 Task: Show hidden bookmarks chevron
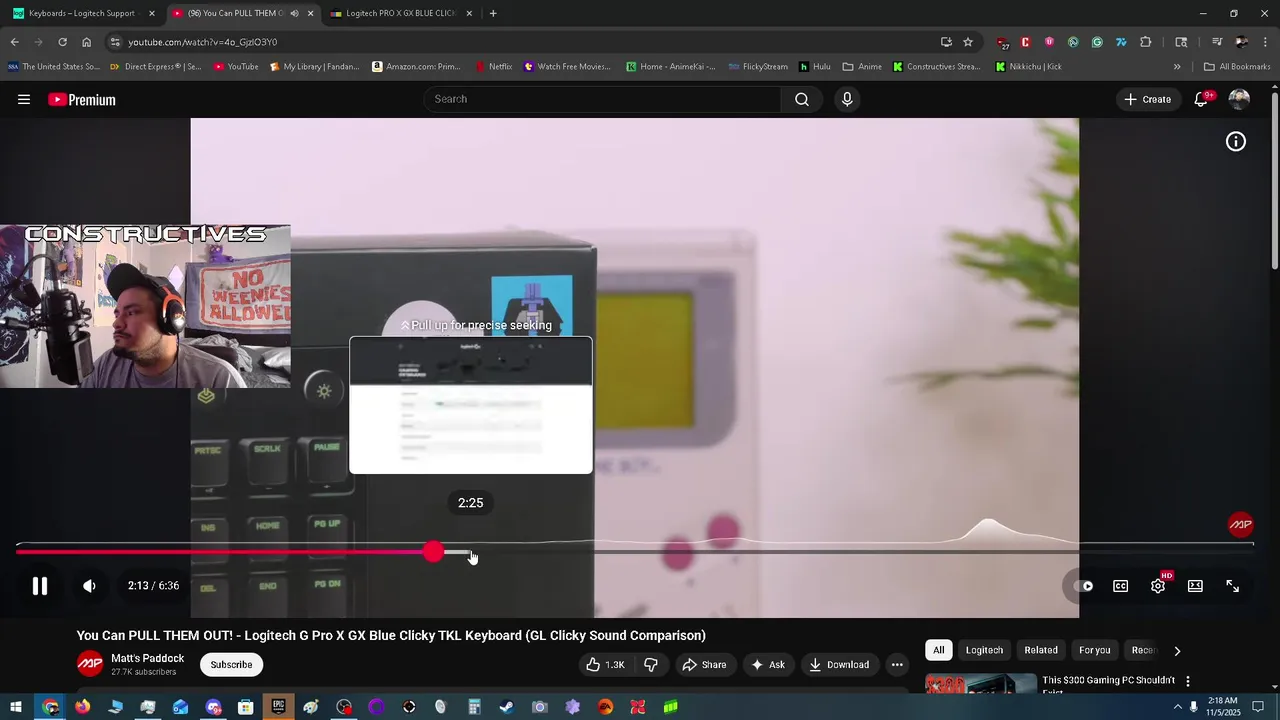click(x=1177, y=67)
